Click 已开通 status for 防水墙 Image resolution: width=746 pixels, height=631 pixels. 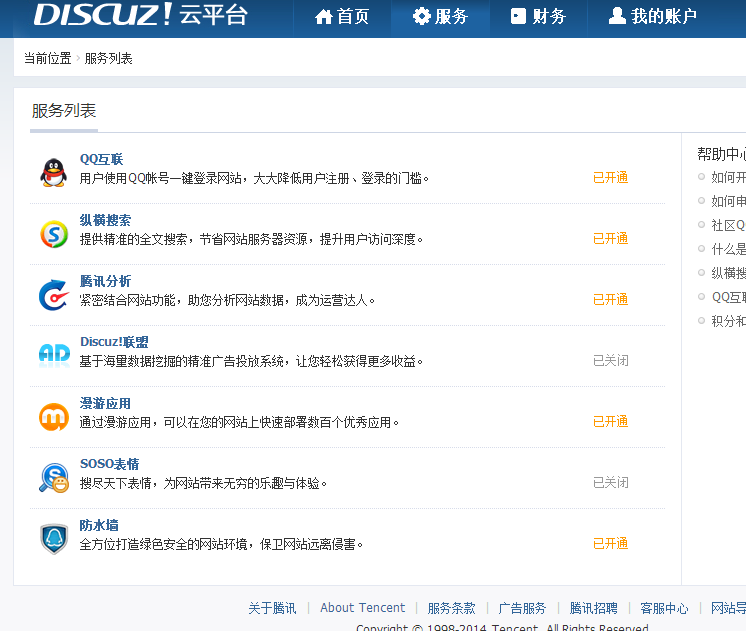(x=610, y=543)
